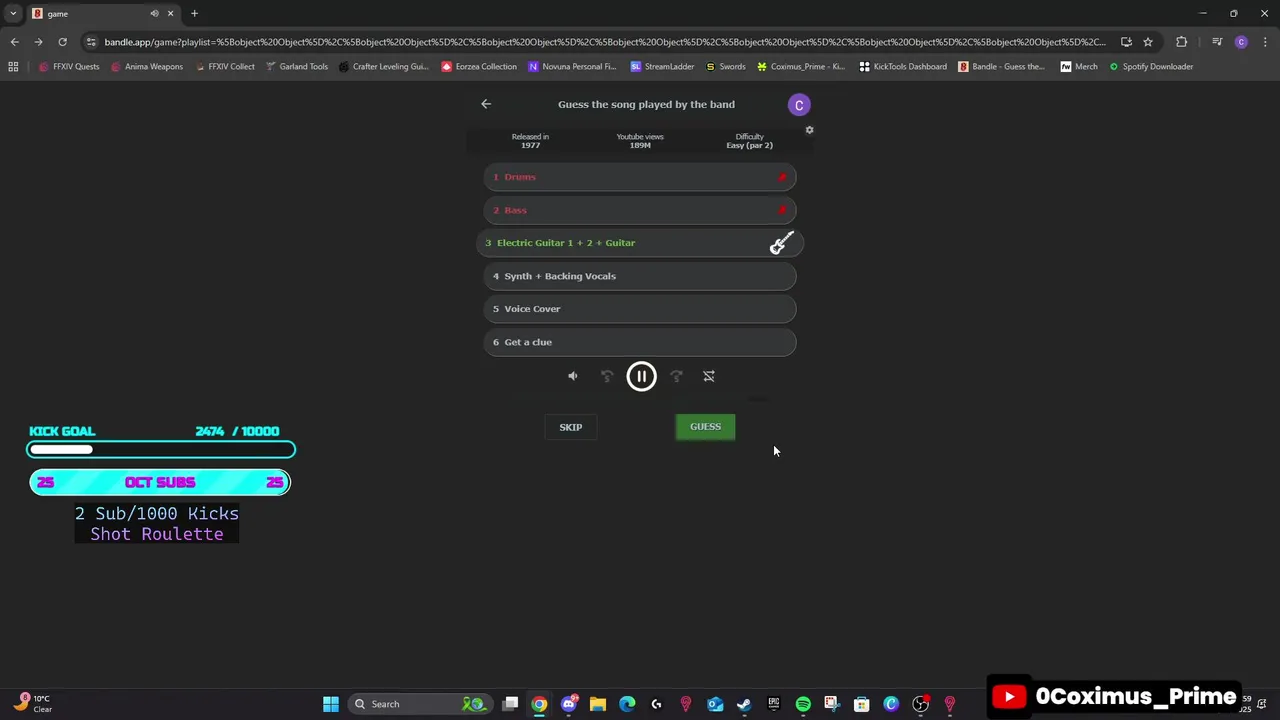Screen dimensions: 1280x720
Task: Open the StreamLadder bookmark
Action: pyautogui.click(x=662, y=67)
